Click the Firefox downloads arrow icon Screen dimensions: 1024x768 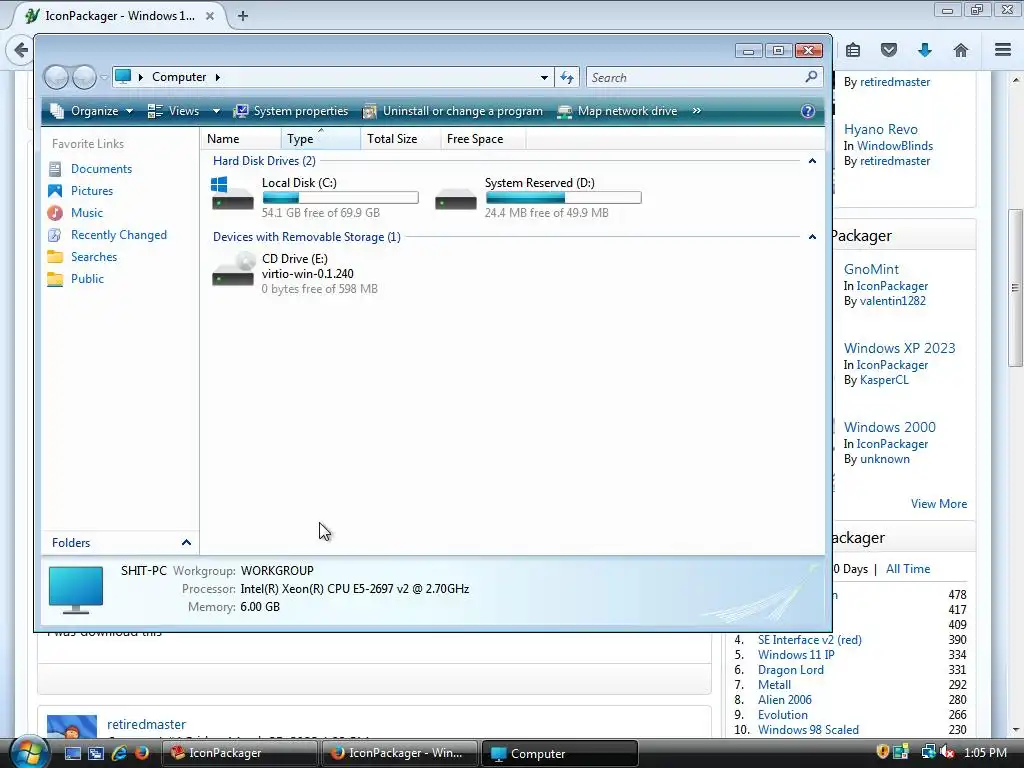925,50
